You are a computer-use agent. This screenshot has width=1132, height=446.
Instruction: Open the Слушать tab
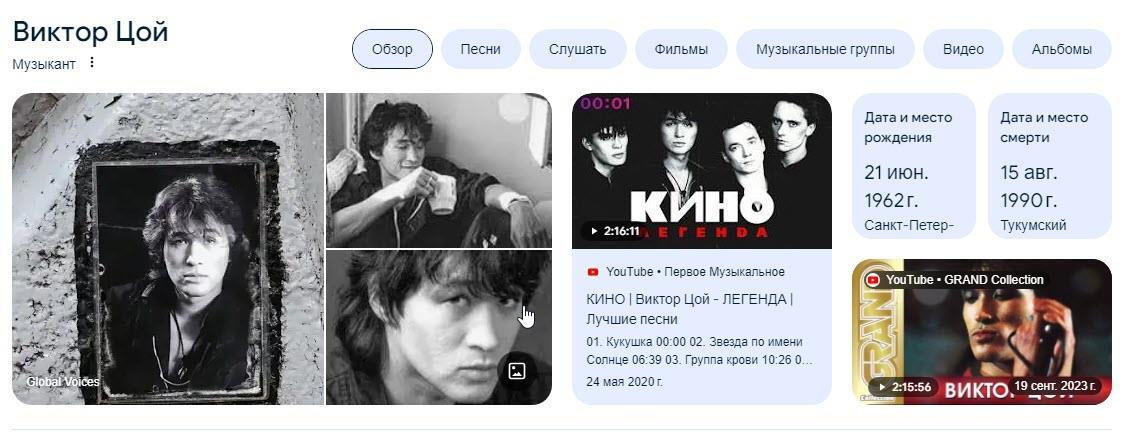pyautogui.click(x=577, y=49)
